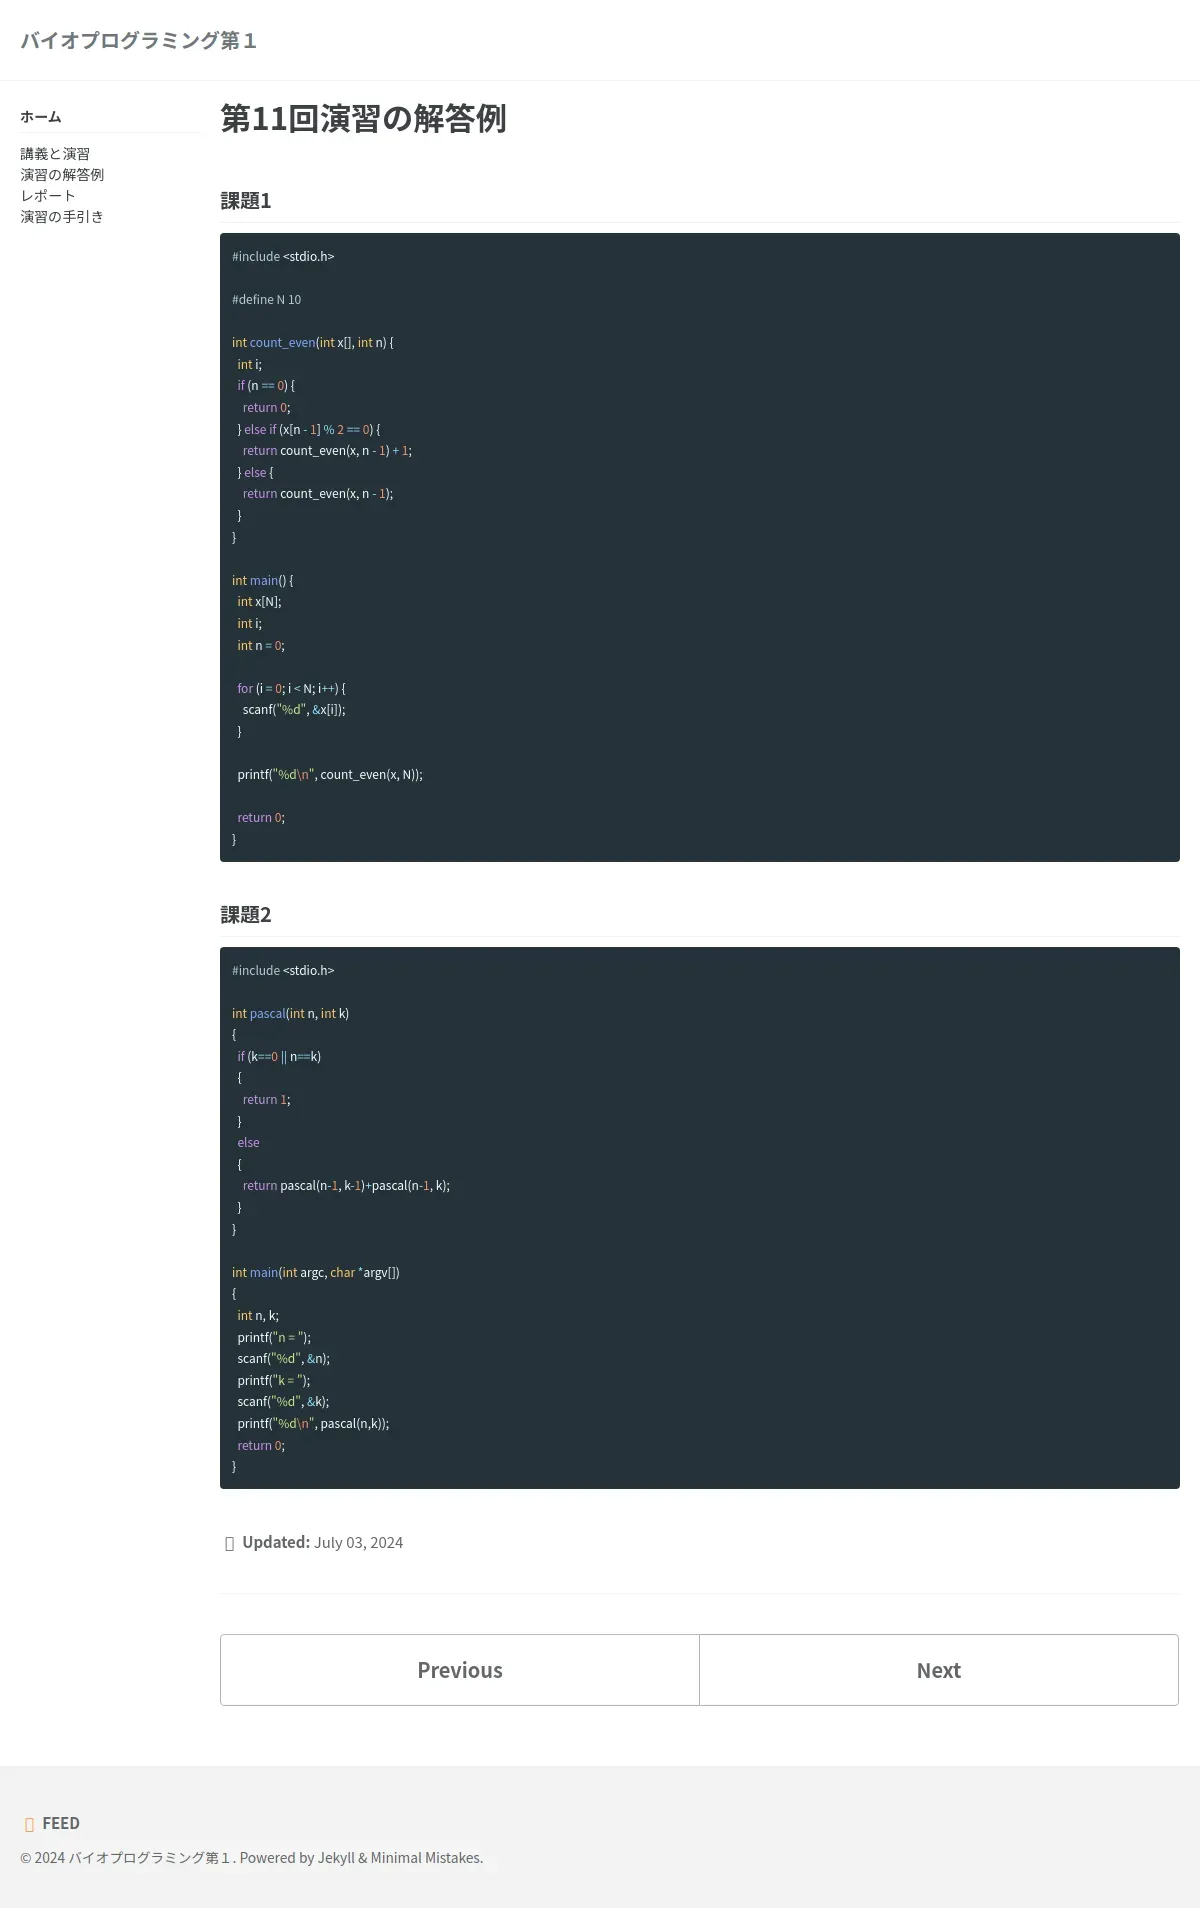Click the Next page button
The height and width of the screenshot is (1908, 1200).
(x=939, y=1670)
